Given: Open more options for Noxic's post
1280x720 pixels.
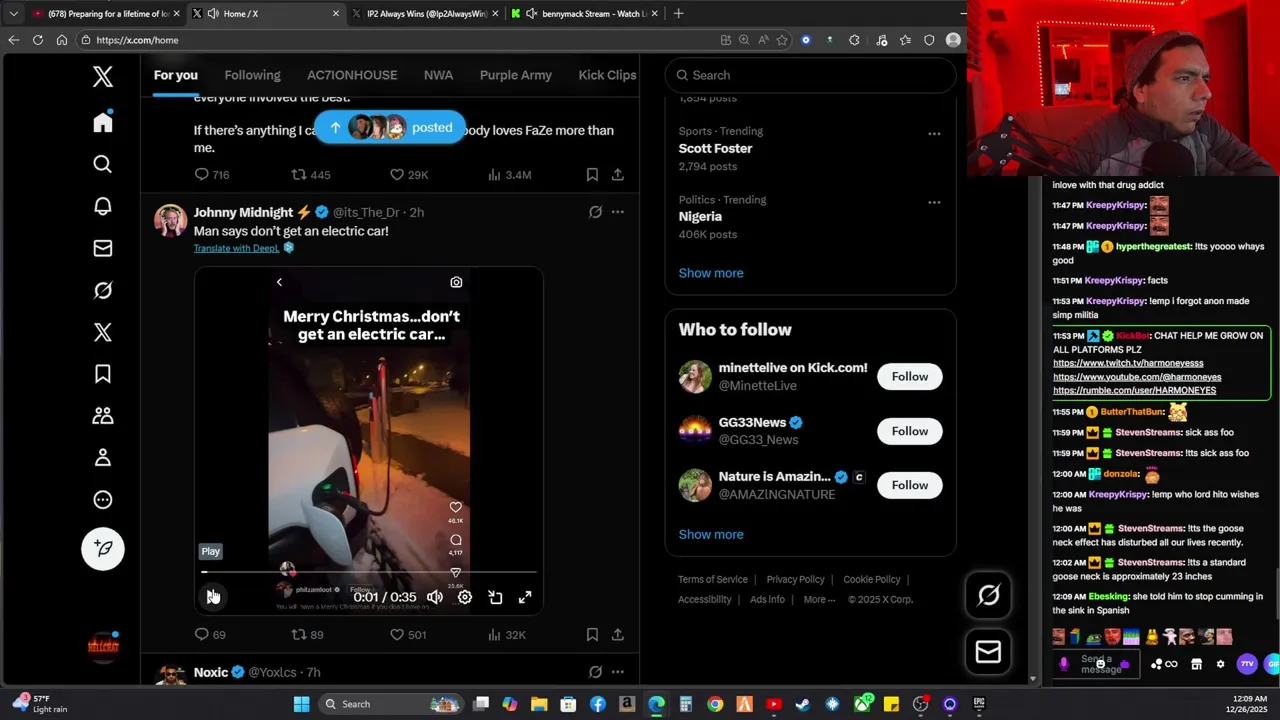Looking at the screenshot, I should click(618, 672).
